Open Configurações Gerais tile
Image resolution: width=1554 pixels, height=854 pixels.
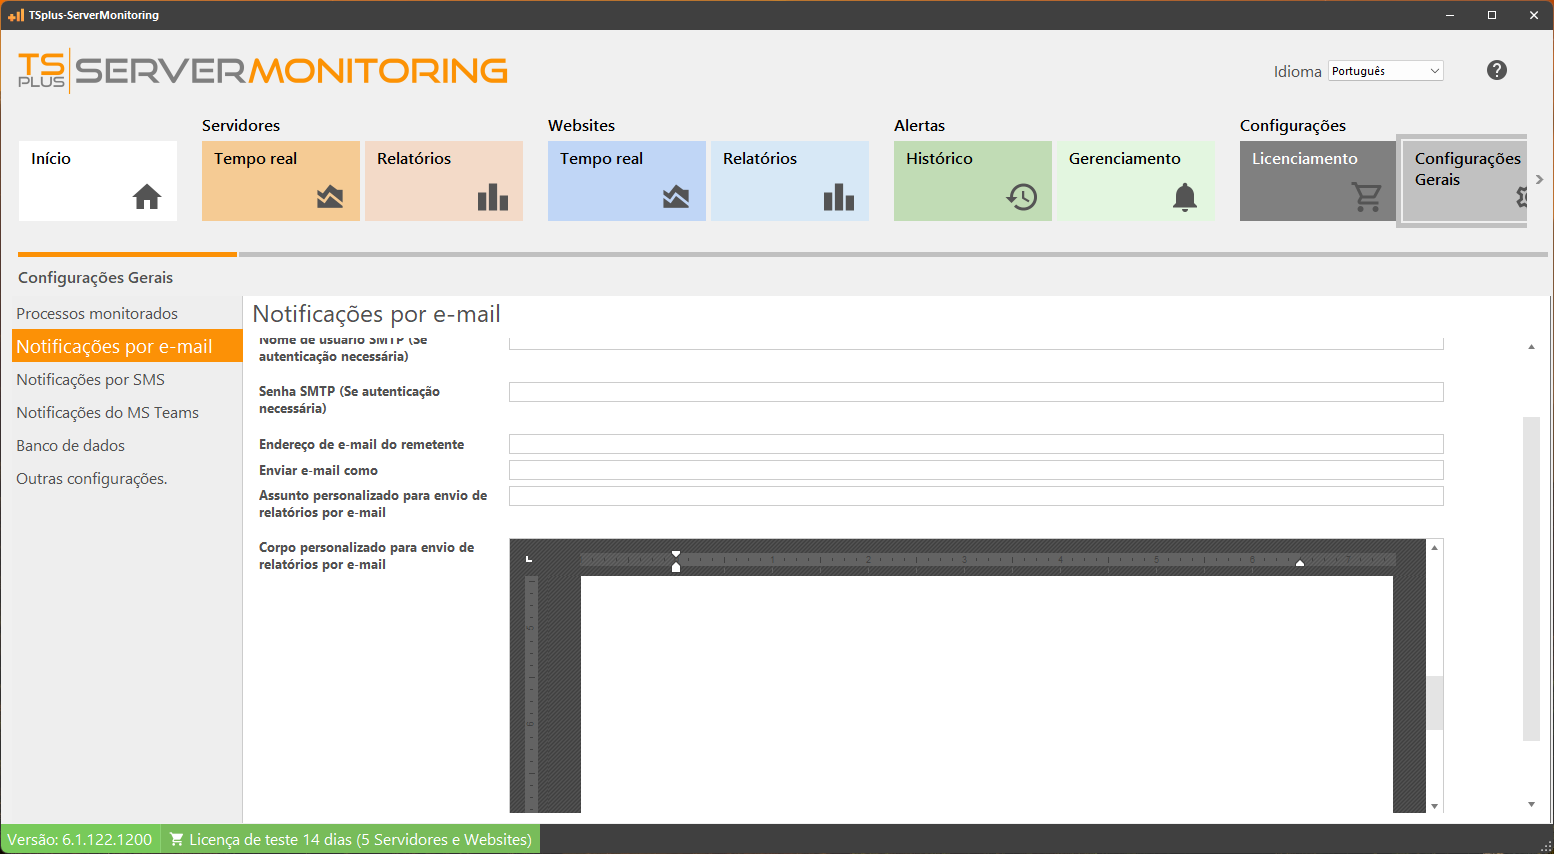point(1462,181)
